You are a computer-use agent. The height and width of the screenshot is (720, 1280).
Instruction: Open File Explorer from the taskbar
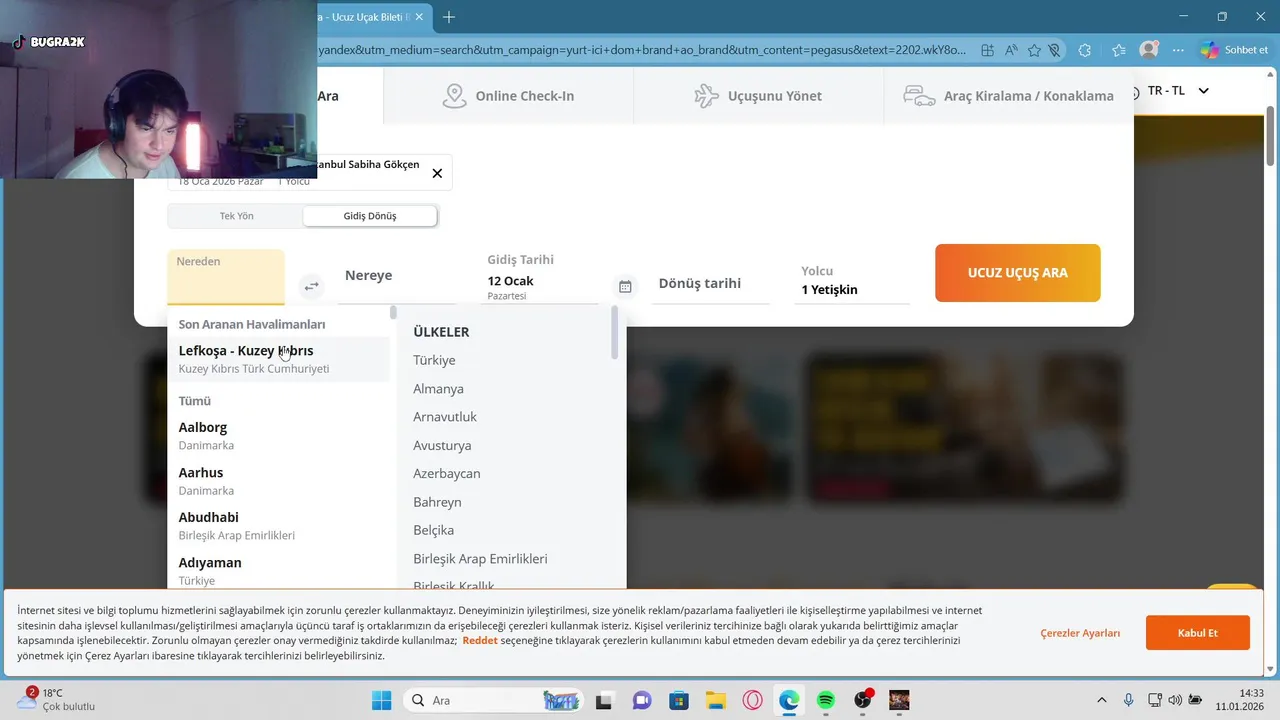tap(715, 700)
